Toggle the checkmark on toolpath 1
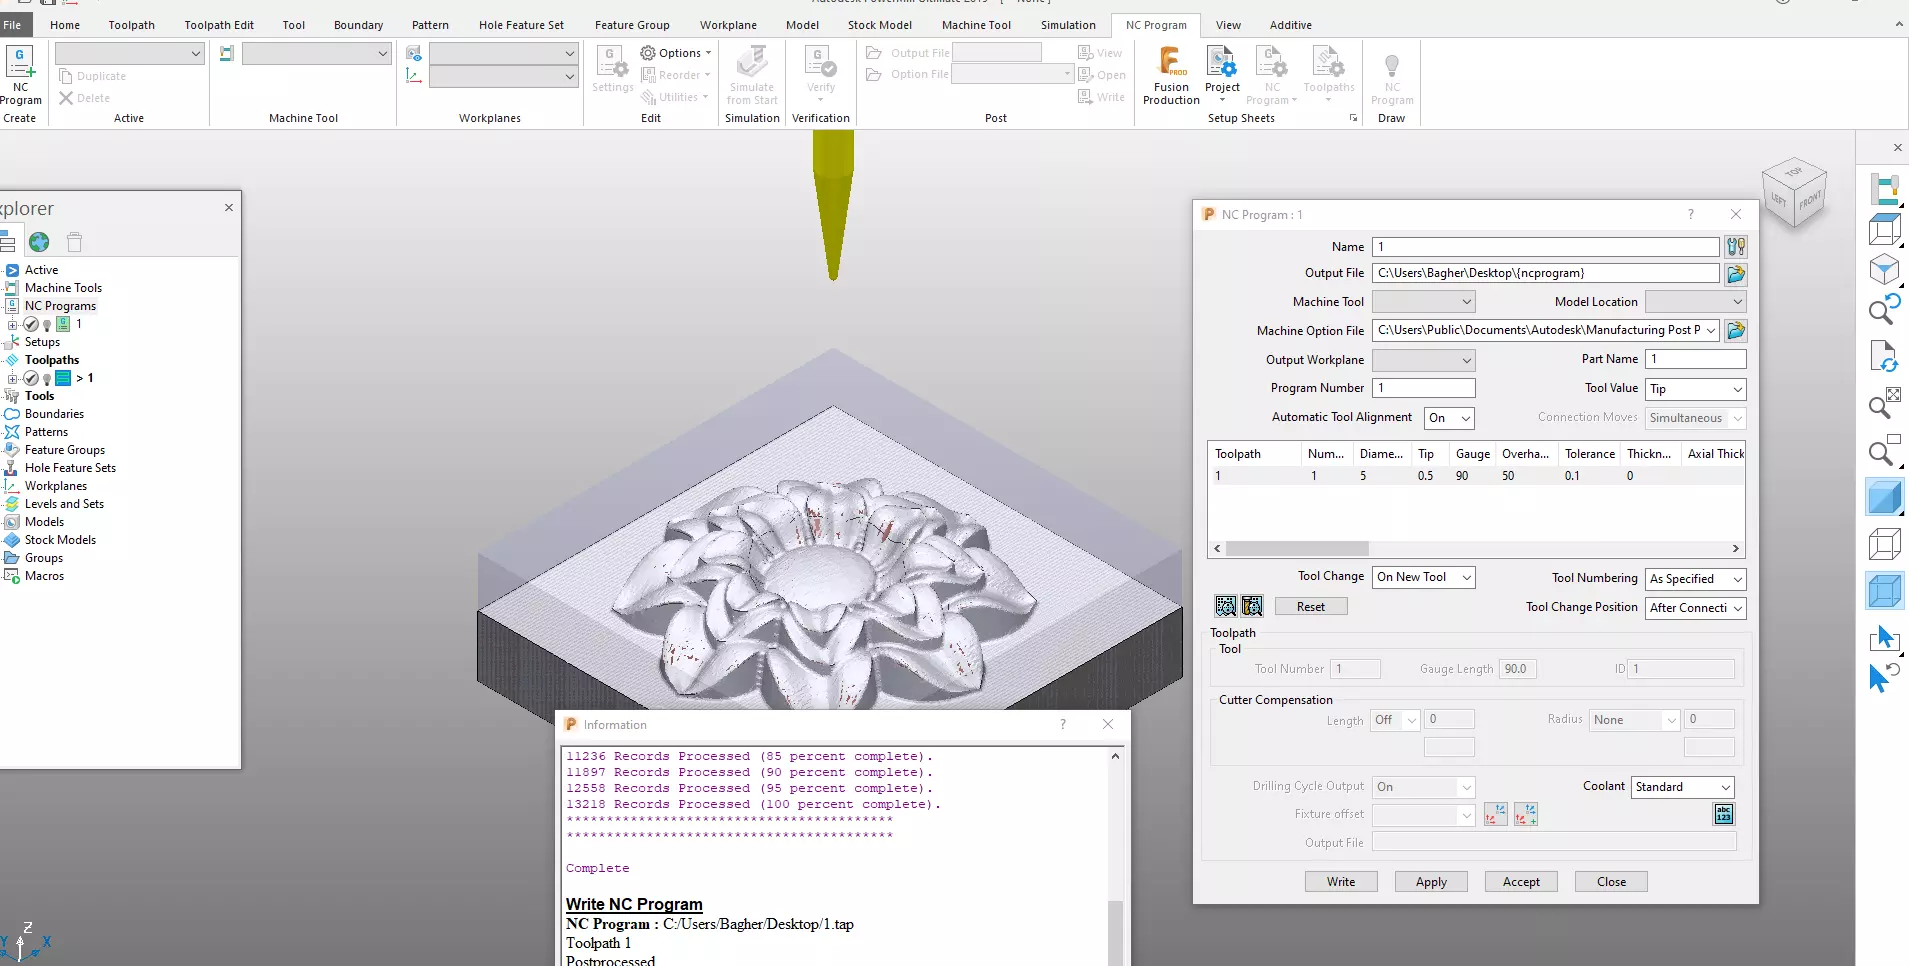1909x966 pixels. [31, 378]
